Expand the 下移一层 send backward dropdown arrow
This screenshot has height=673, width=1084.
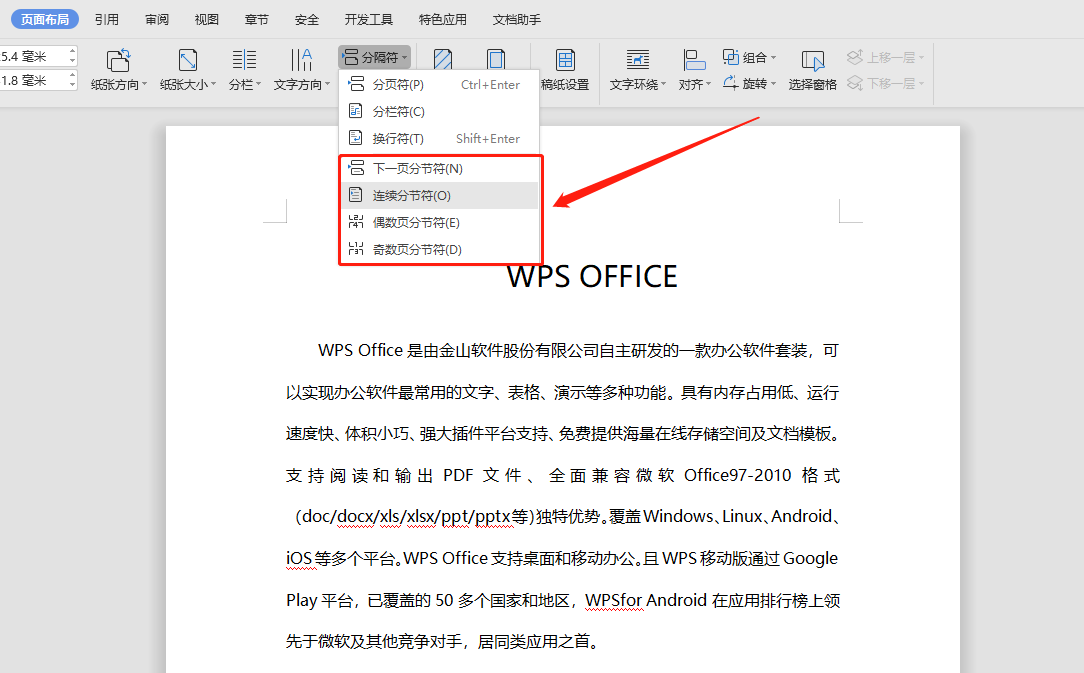click(922, 84)
